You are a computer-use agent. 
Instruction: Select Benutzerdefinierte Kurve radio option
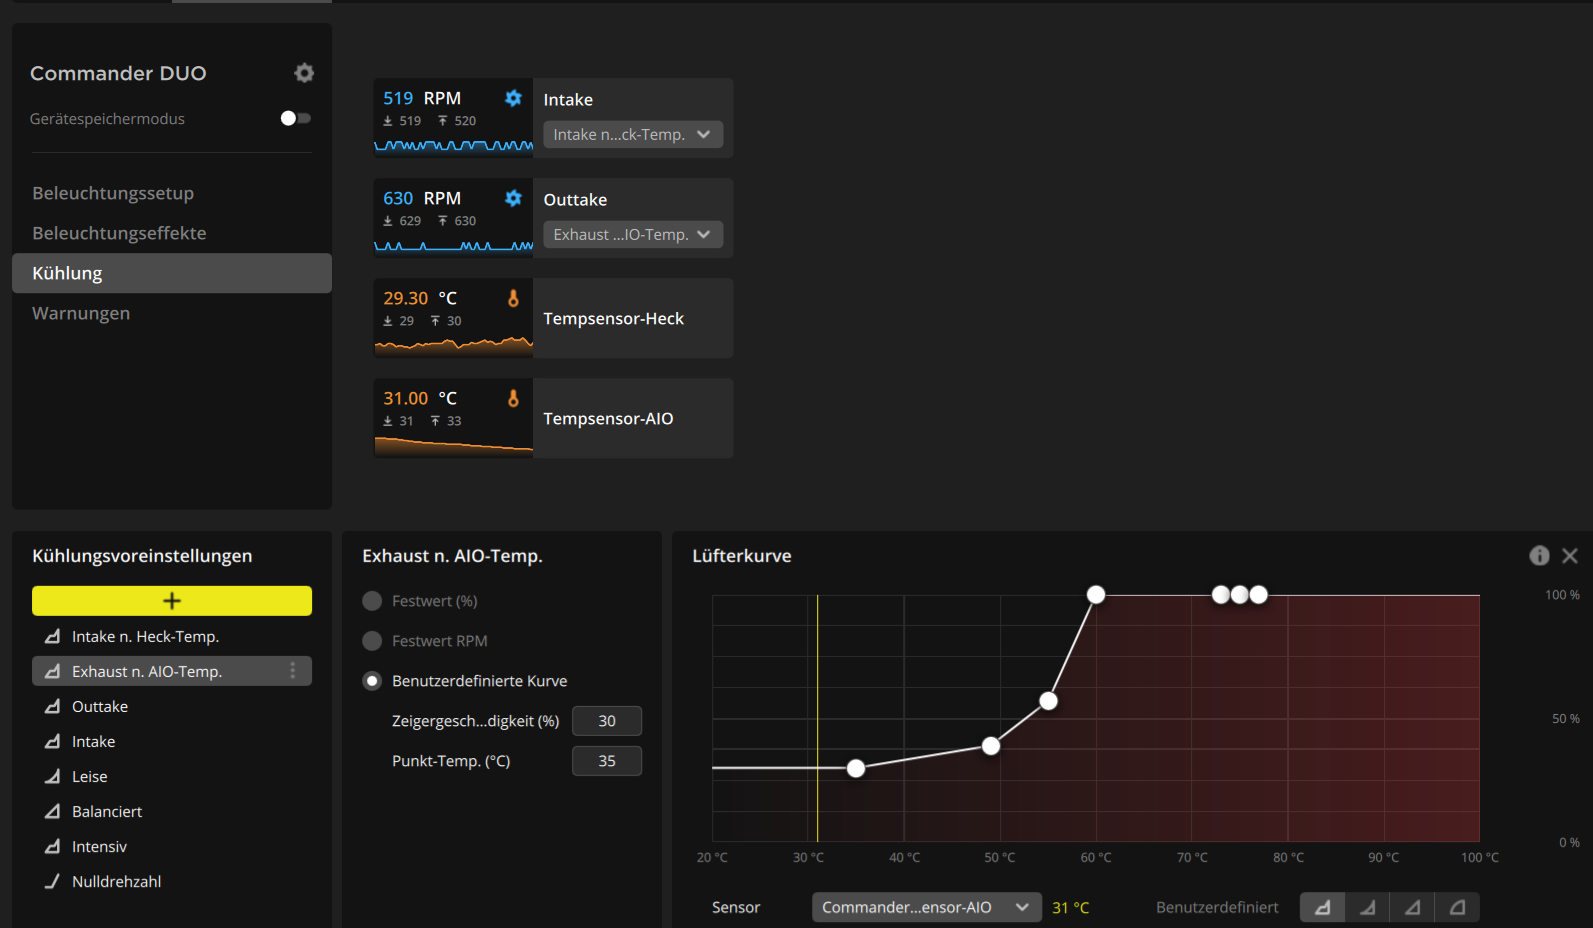point(372,681)
